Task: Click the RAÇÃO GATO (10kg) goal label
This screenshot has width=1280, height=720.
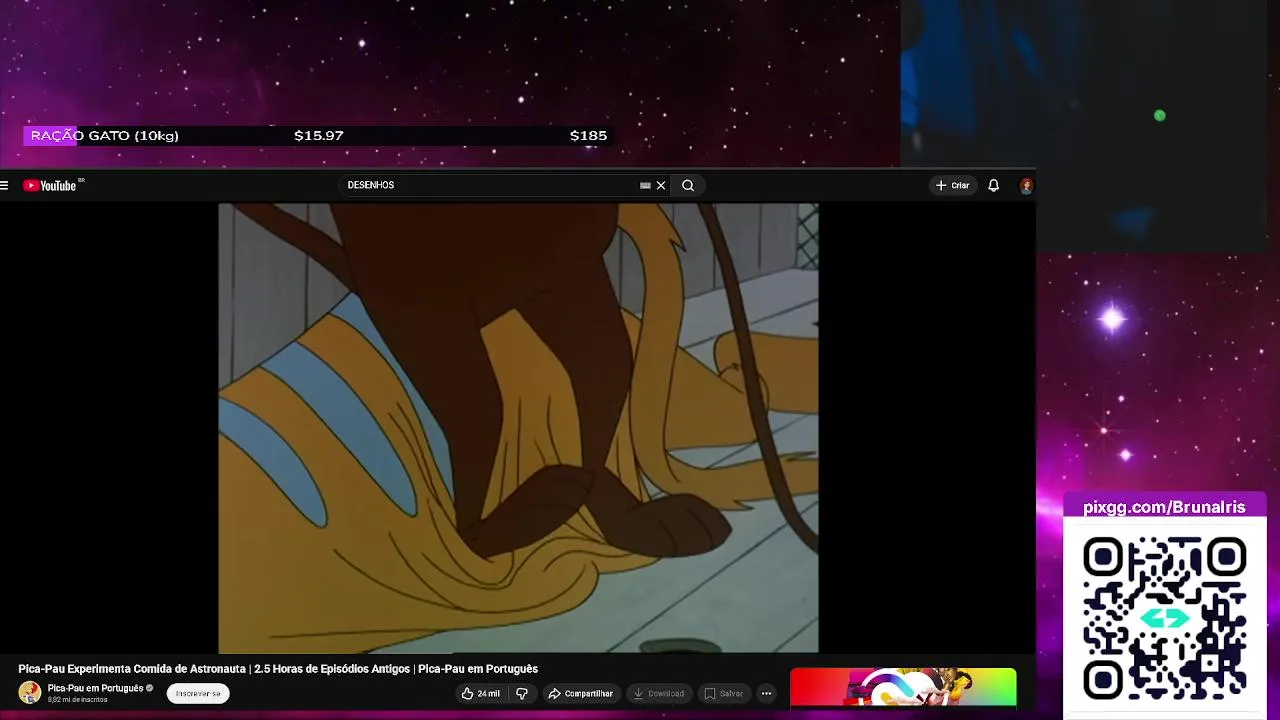Action: point(104,136)
